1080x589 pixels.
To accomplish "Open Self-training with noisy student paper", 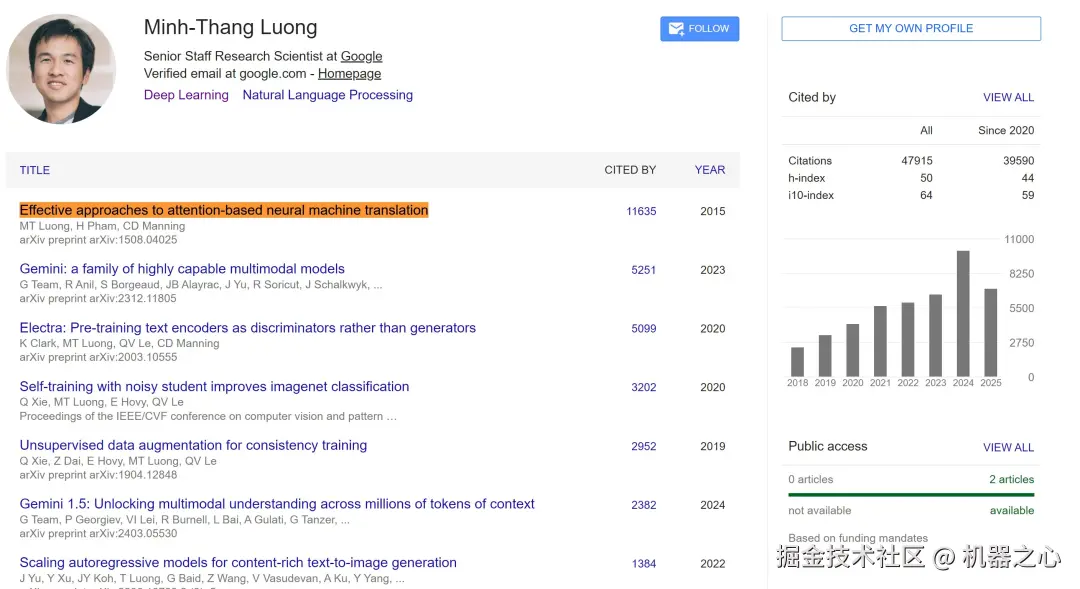I will (x=214, y=387).
